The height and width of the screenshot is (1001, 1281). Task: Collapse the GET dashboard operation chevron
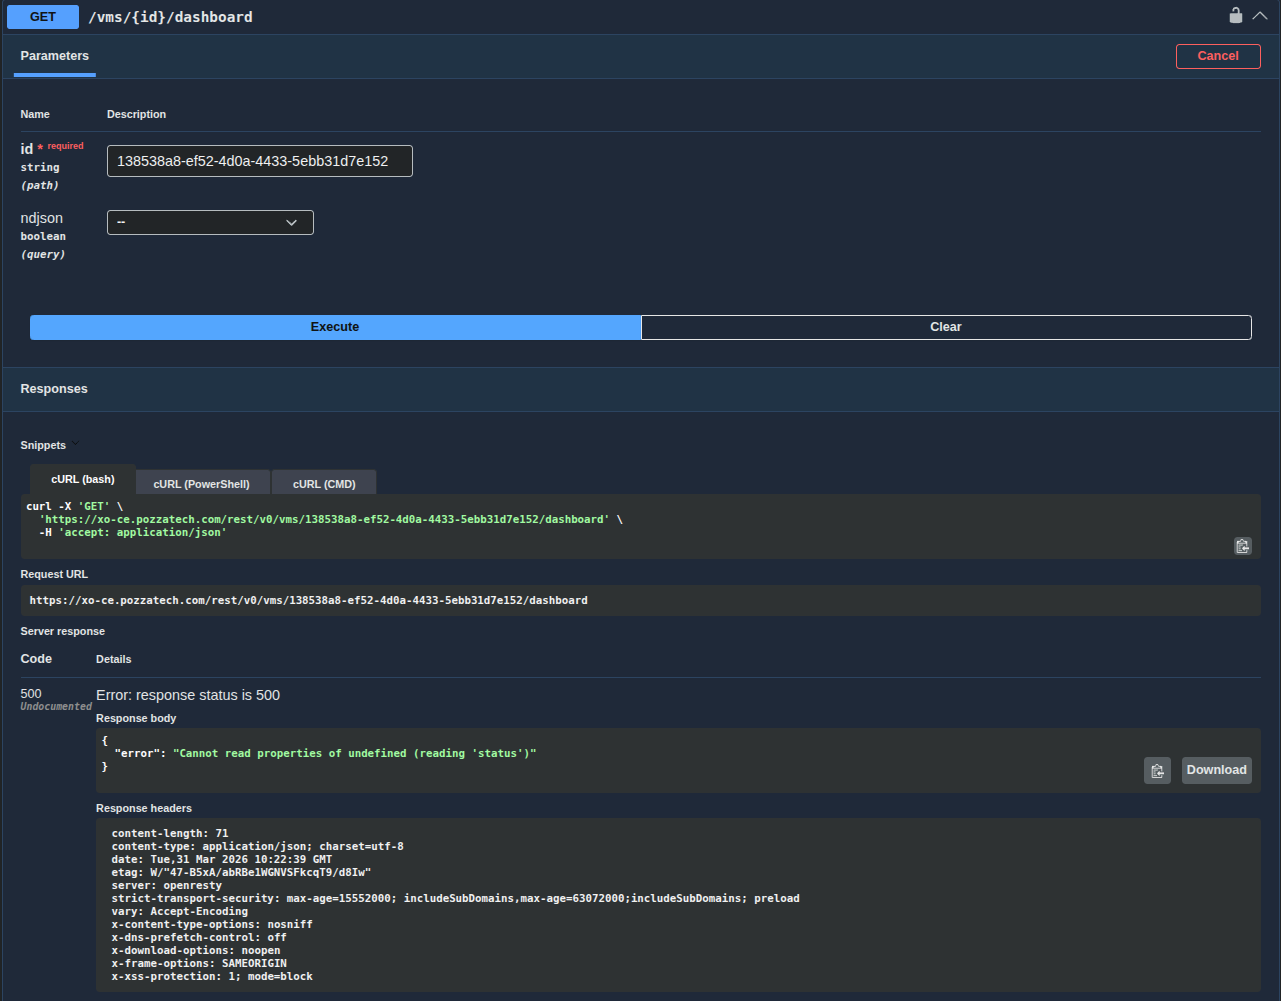click(x=1260, y=15)
